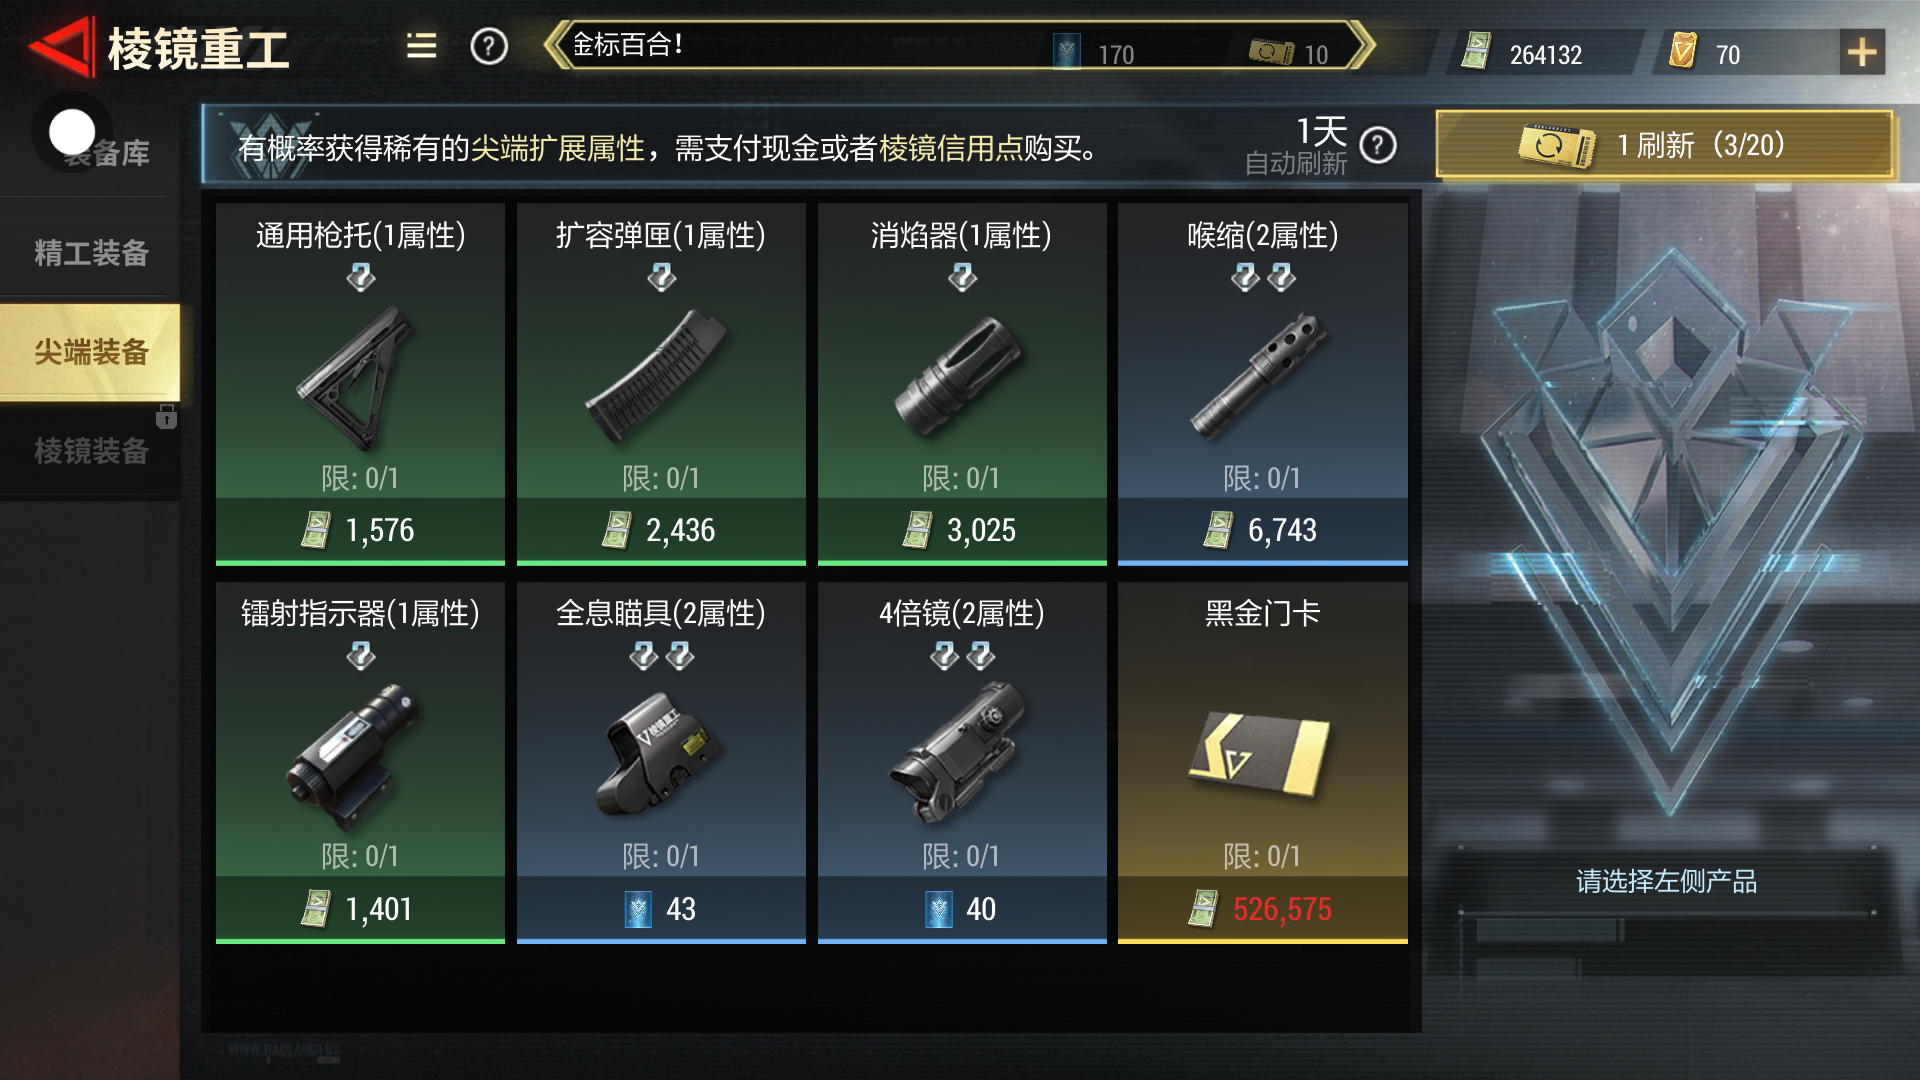Click the red back arrow icon

coord(60,47)
